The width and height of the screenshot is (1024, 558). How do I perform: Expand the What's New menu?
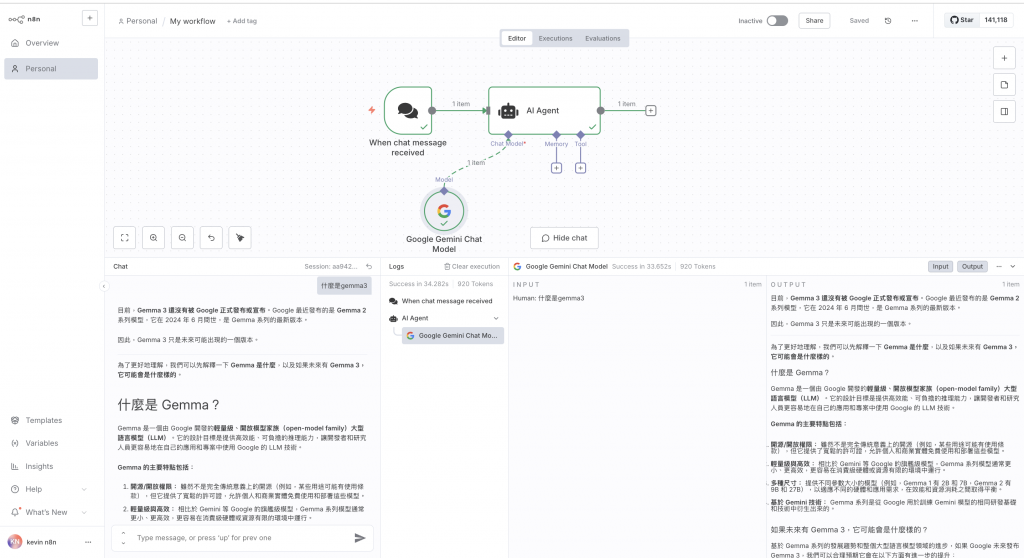coord(49,512)
